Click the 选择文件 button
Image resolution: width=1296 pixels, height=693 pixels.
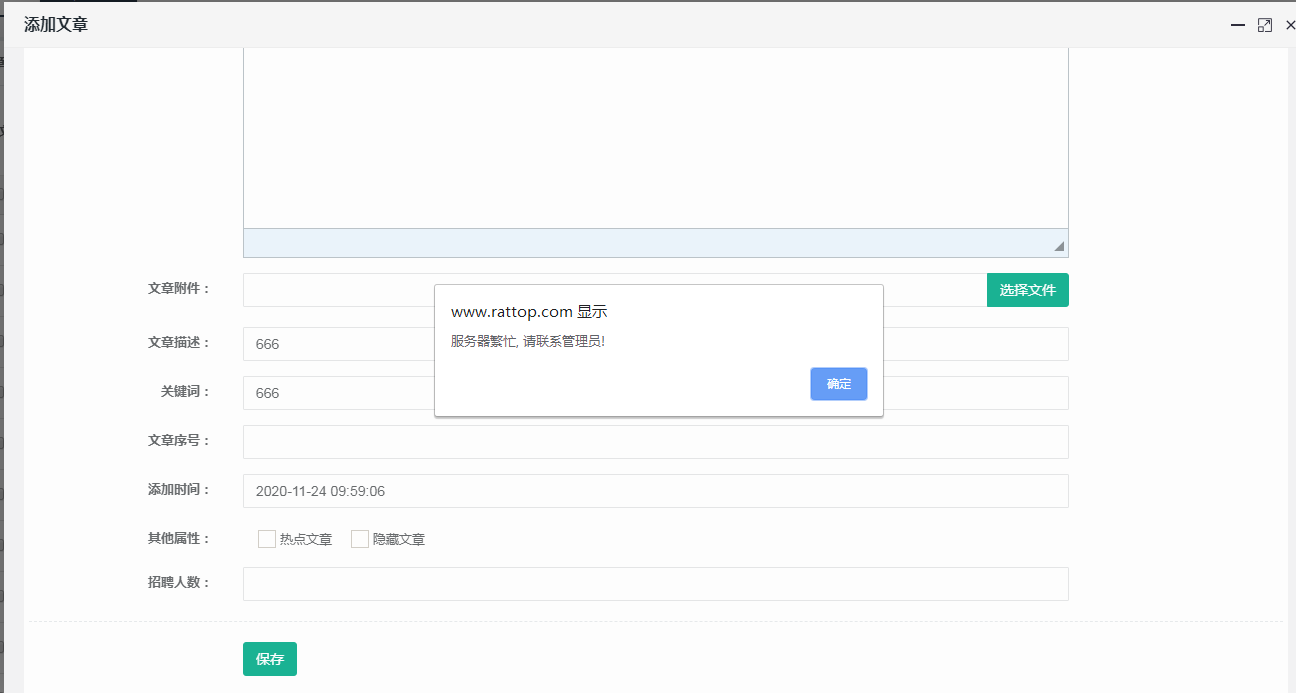pos(1027,290)
